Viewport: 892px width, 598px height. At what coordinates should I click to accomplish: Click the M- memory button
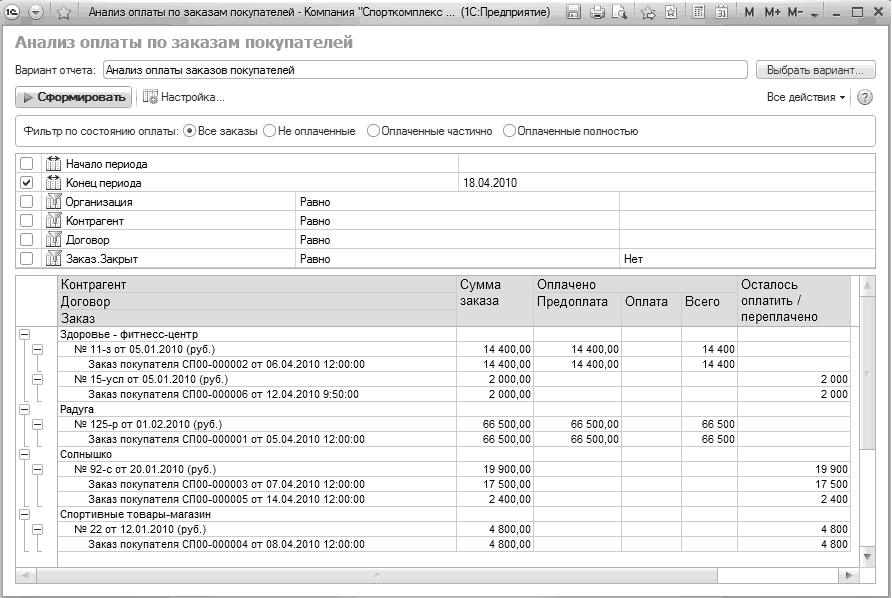(795, 12)
